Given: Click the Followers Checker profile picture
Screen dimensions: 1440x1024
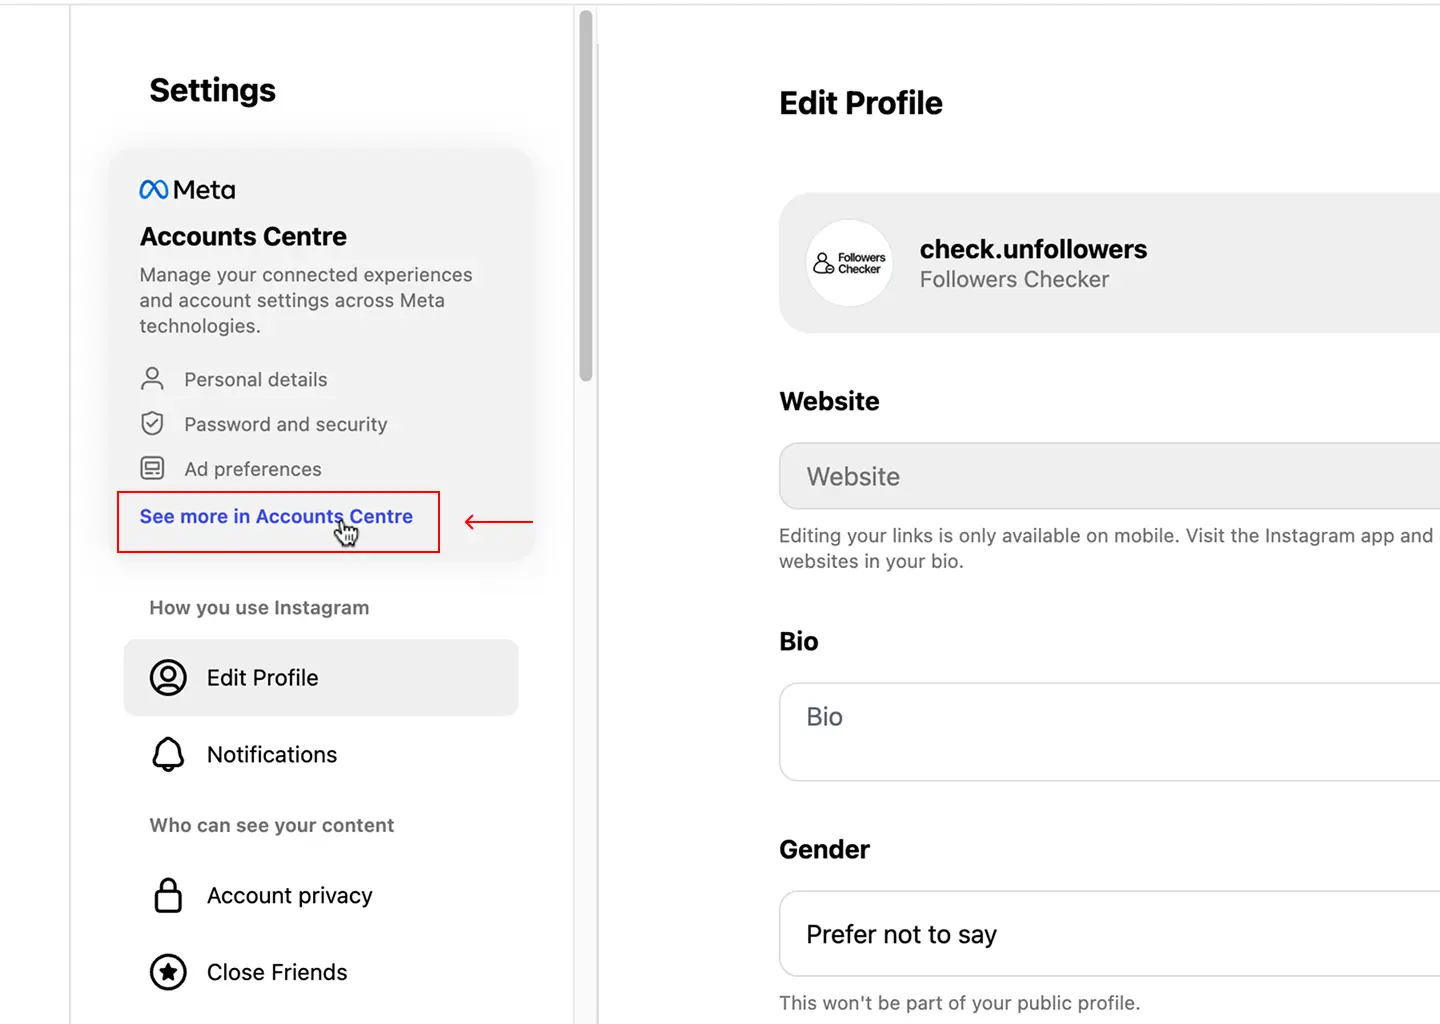Looking at the screenshot, I should [850, 263].
